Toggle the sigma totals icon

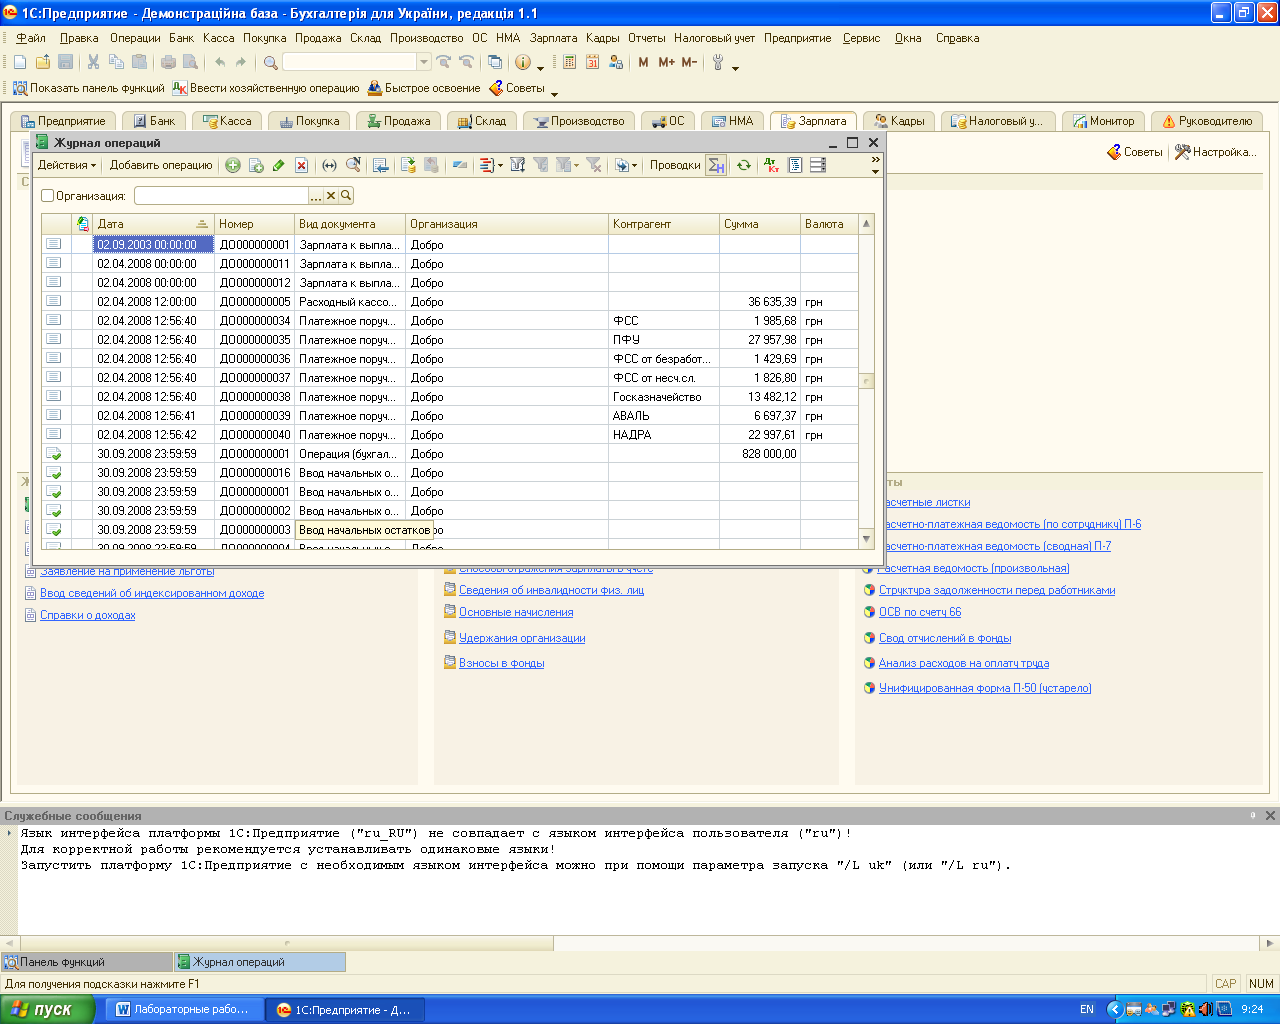716,165
